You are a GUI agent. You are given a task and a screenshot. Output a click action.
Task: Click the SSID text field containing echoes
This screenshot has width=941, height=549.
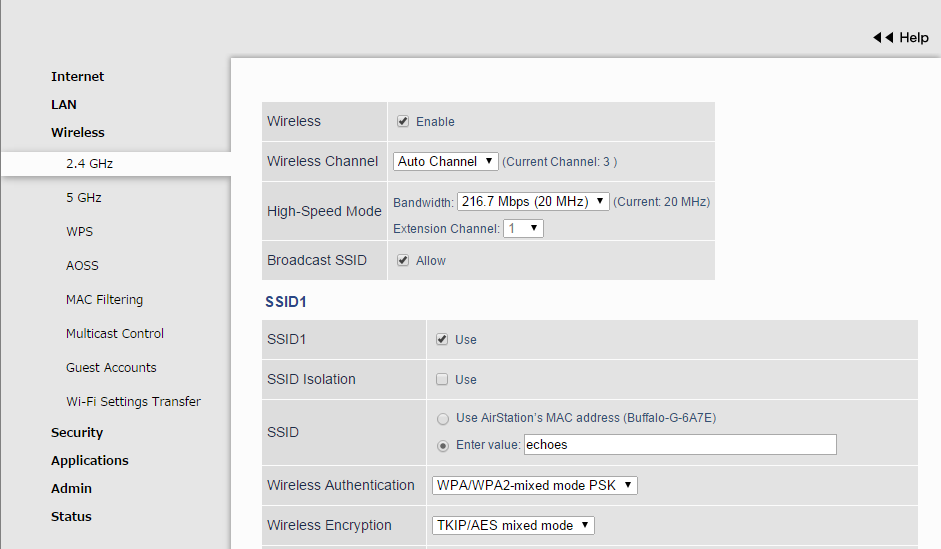coord(679,445)
